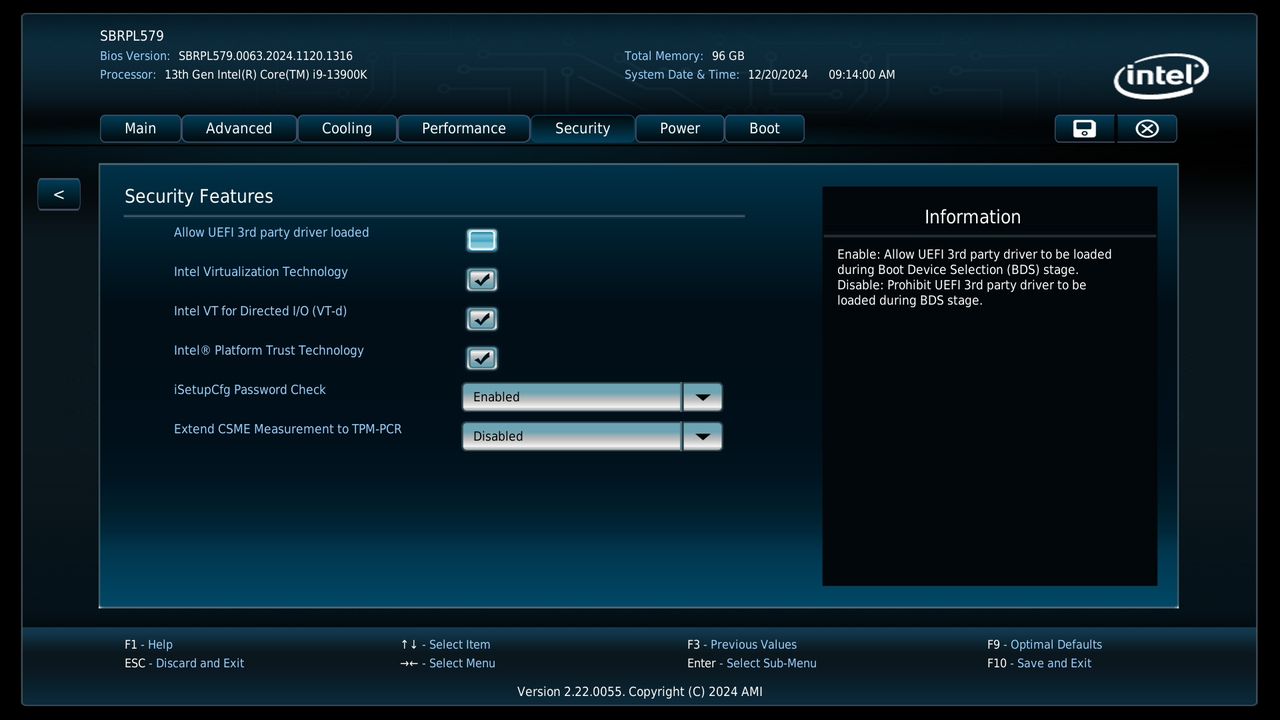This screenshot has height=720, width=1280.
Task: Go to the Cooling tab
Action: tap(347, 128)
